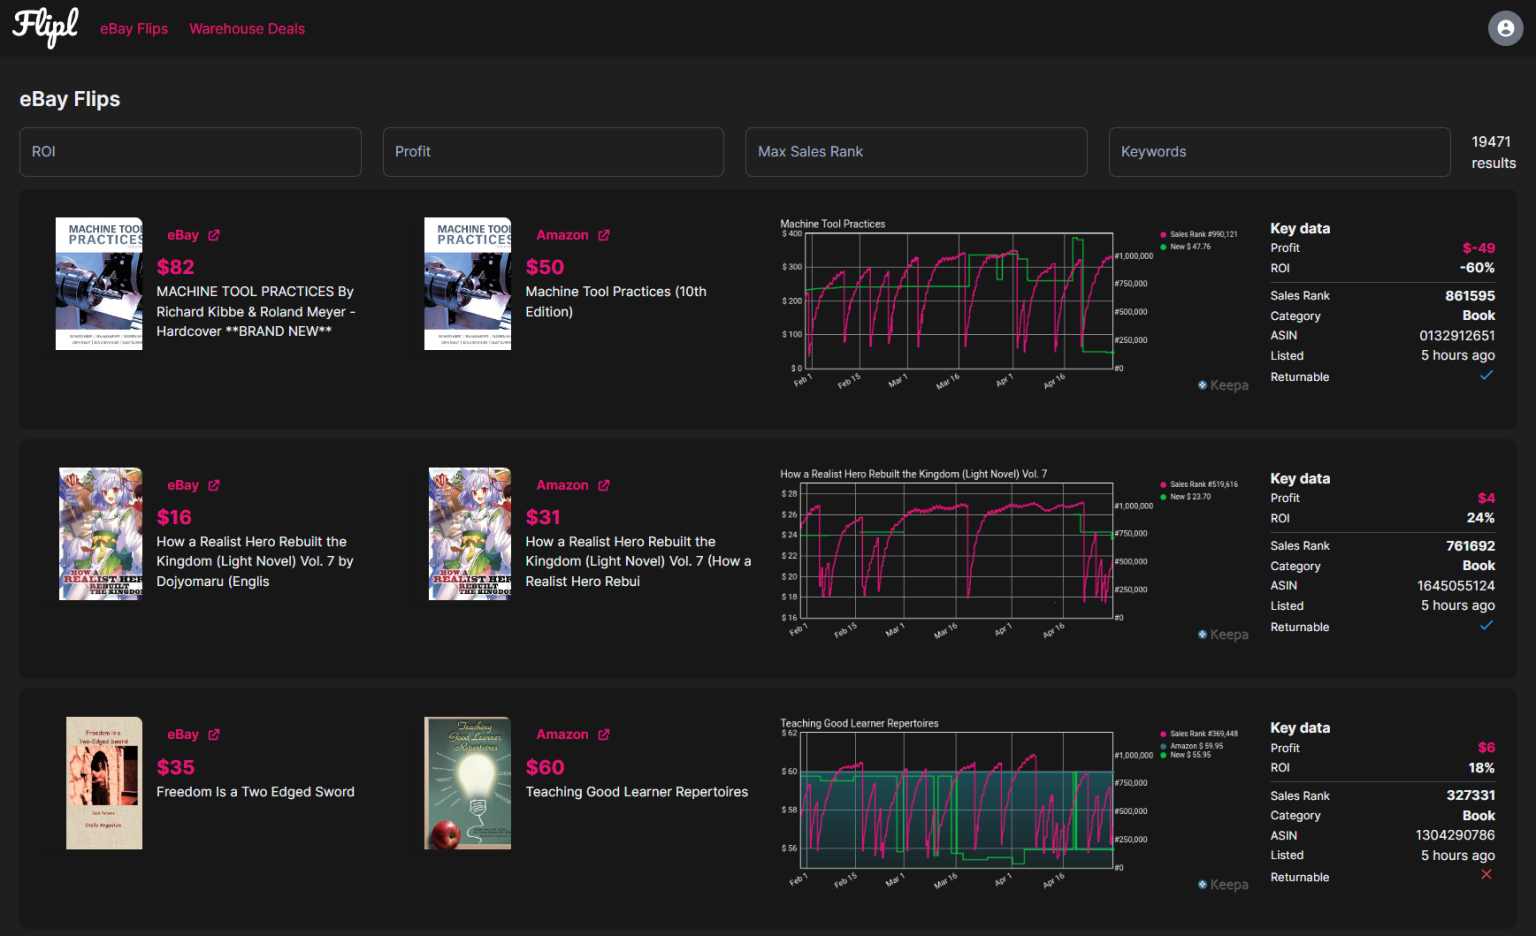Open the Freedom Is a Two Edged Sword title

click(255, 792)
